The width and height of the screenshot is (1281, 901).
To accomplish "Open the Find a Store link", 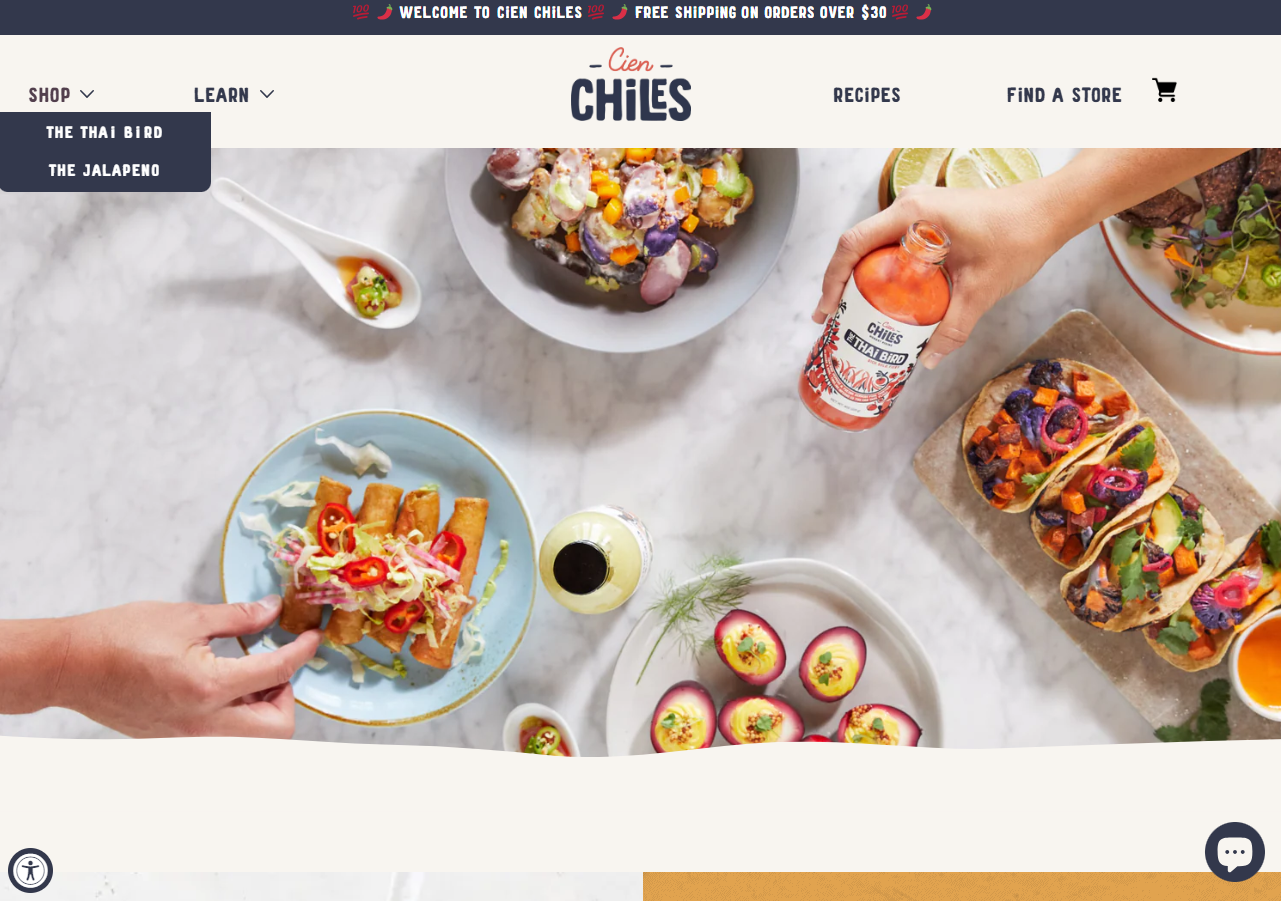I will (x=1064, y=95).
